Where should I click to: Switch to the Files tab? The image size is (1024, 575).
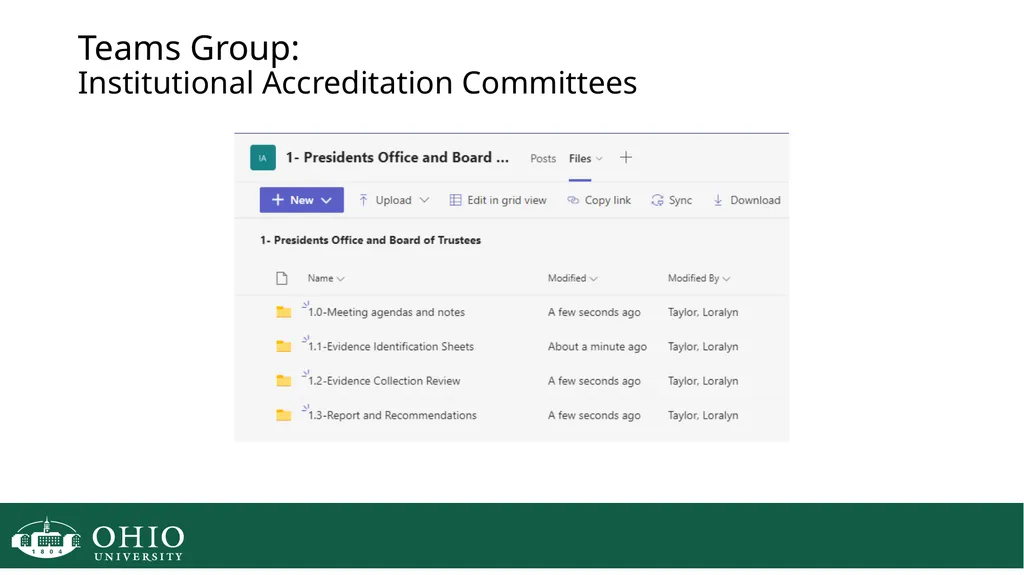(579, 158)
